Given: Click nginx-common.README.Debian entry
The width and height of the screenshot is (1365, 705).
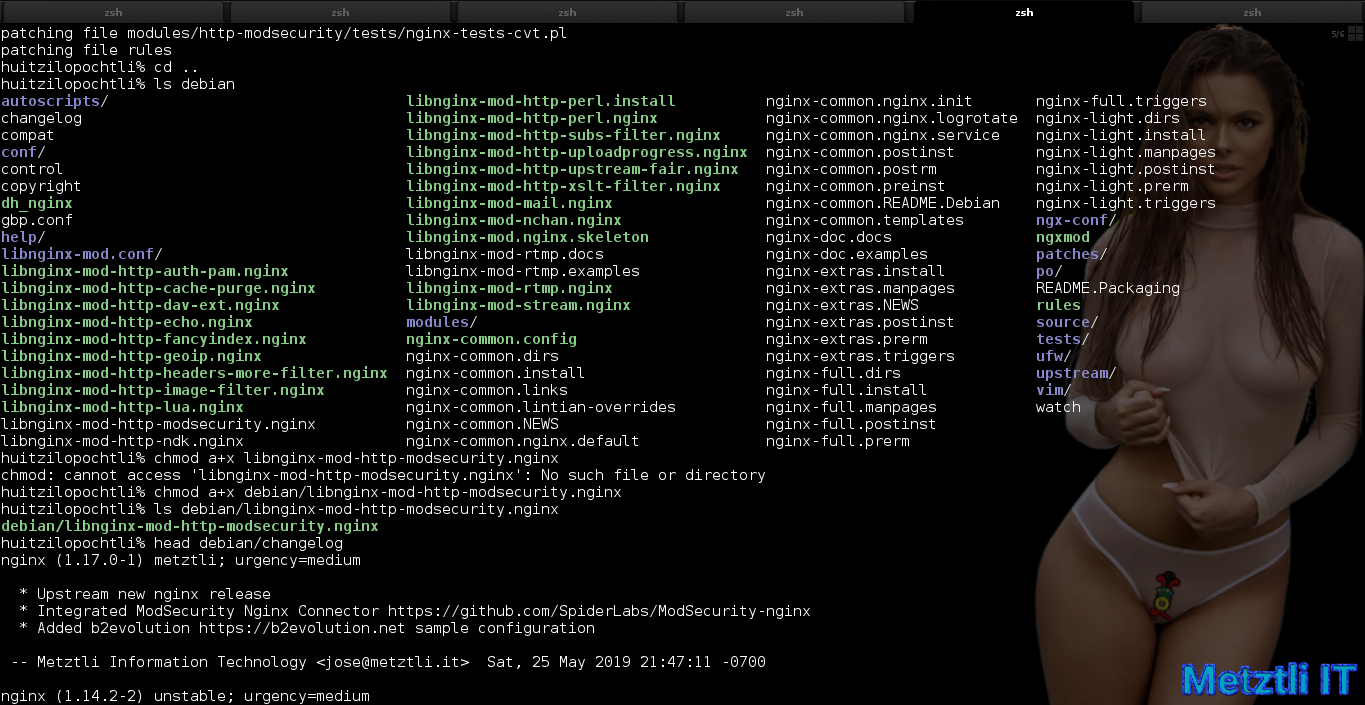Looking at the screenshot, I should 883,203.
